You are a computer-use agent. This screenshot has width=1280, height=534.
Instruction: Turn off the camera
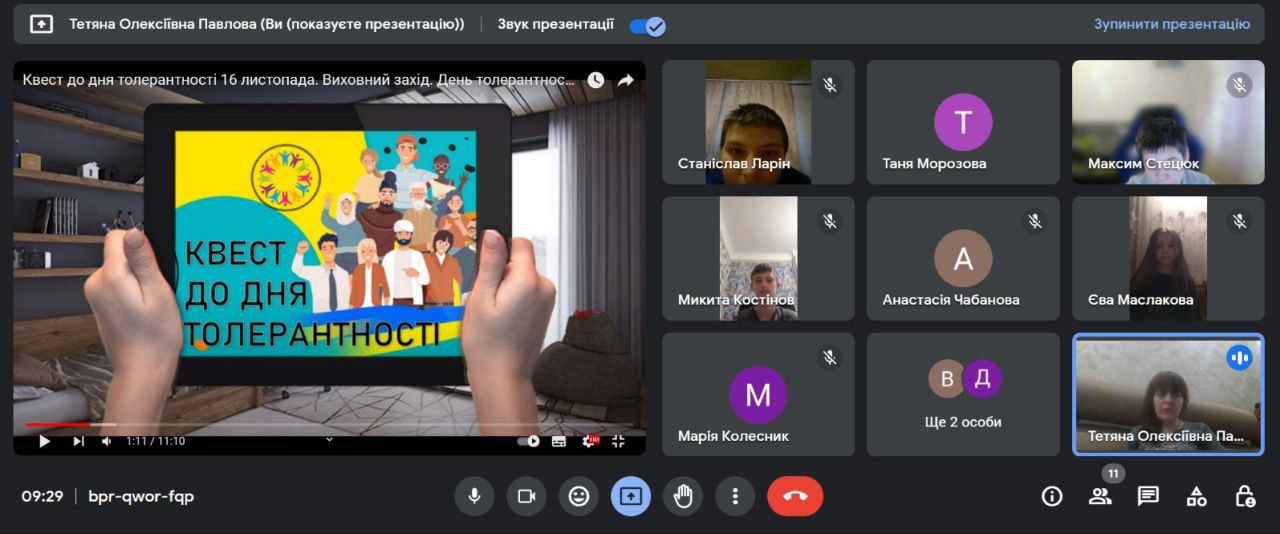click(x=526, y=496)
